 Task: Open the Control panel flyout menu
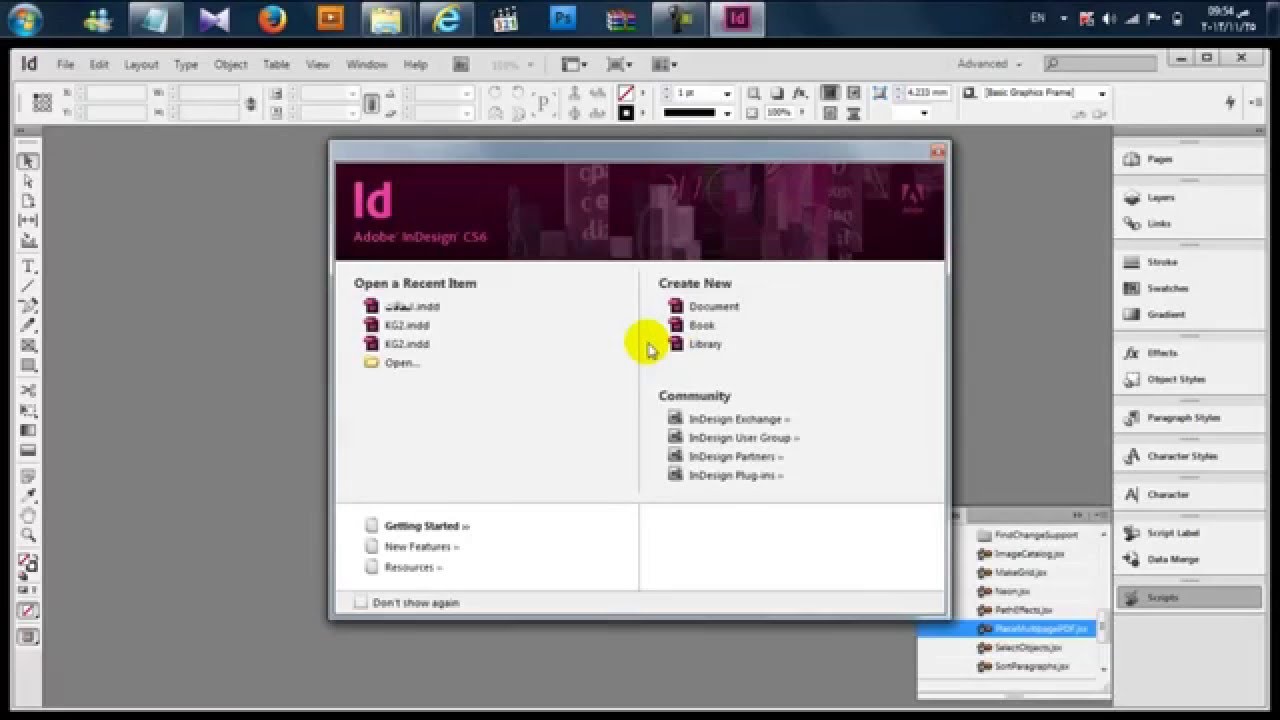tap(1257, 103)
